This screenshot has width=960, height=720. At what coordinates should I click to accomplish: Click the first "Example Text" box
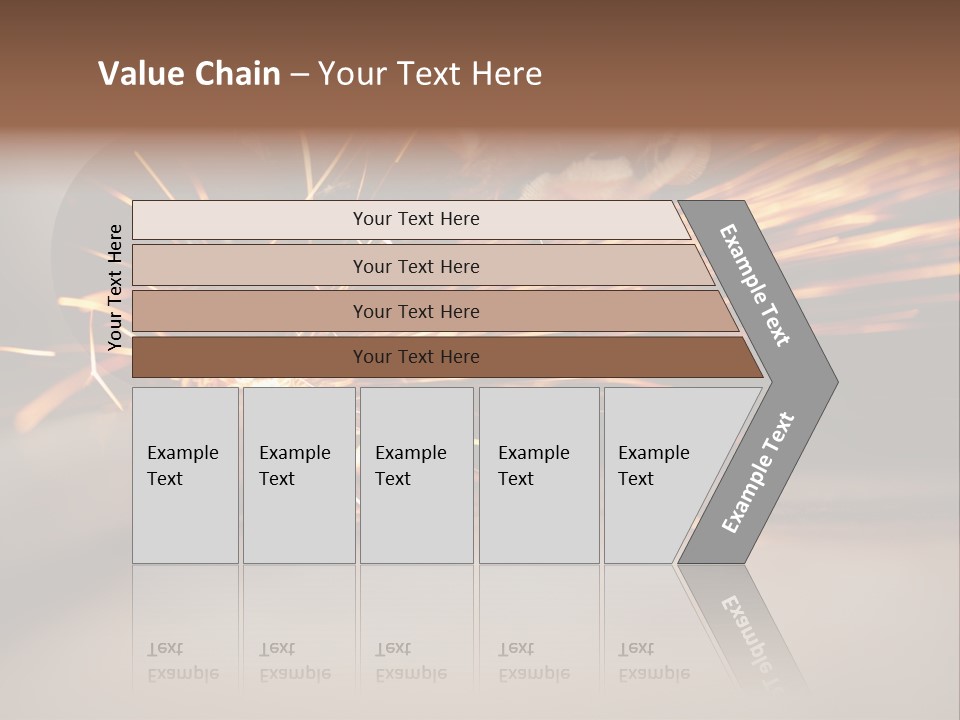185,475
